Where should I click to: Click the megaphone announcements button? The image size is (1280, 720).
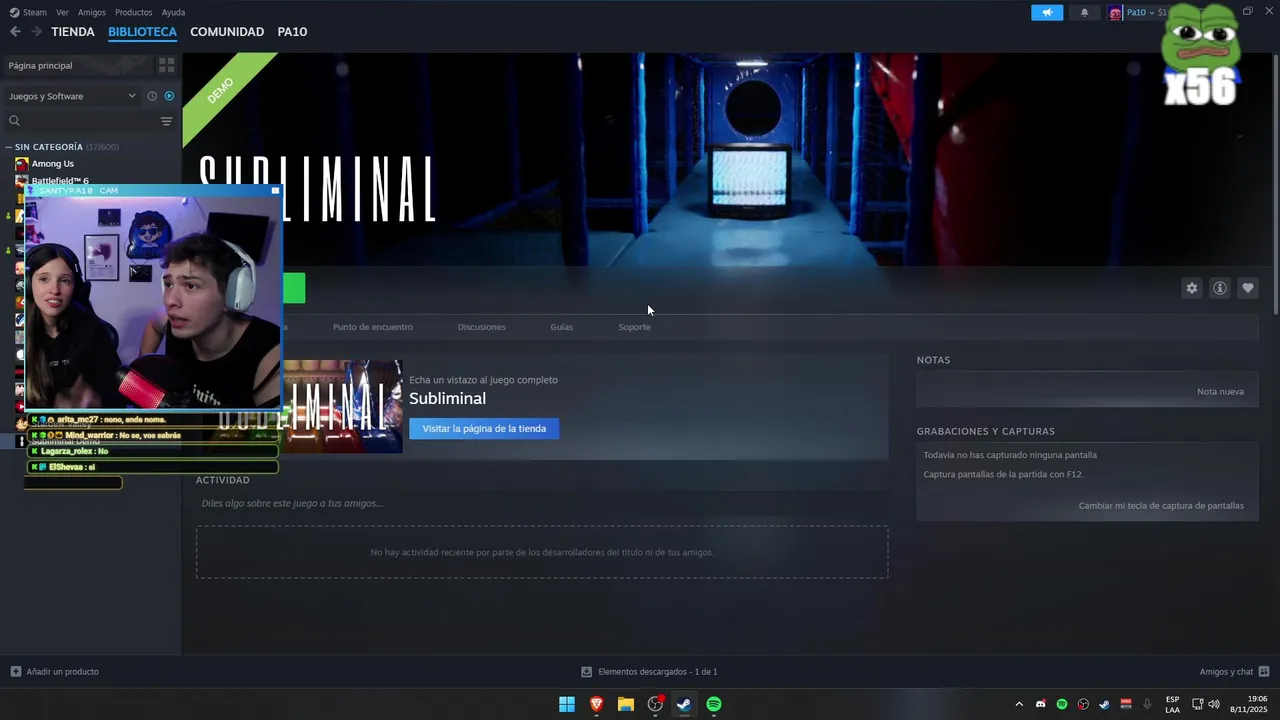[x=1047, y=13]
